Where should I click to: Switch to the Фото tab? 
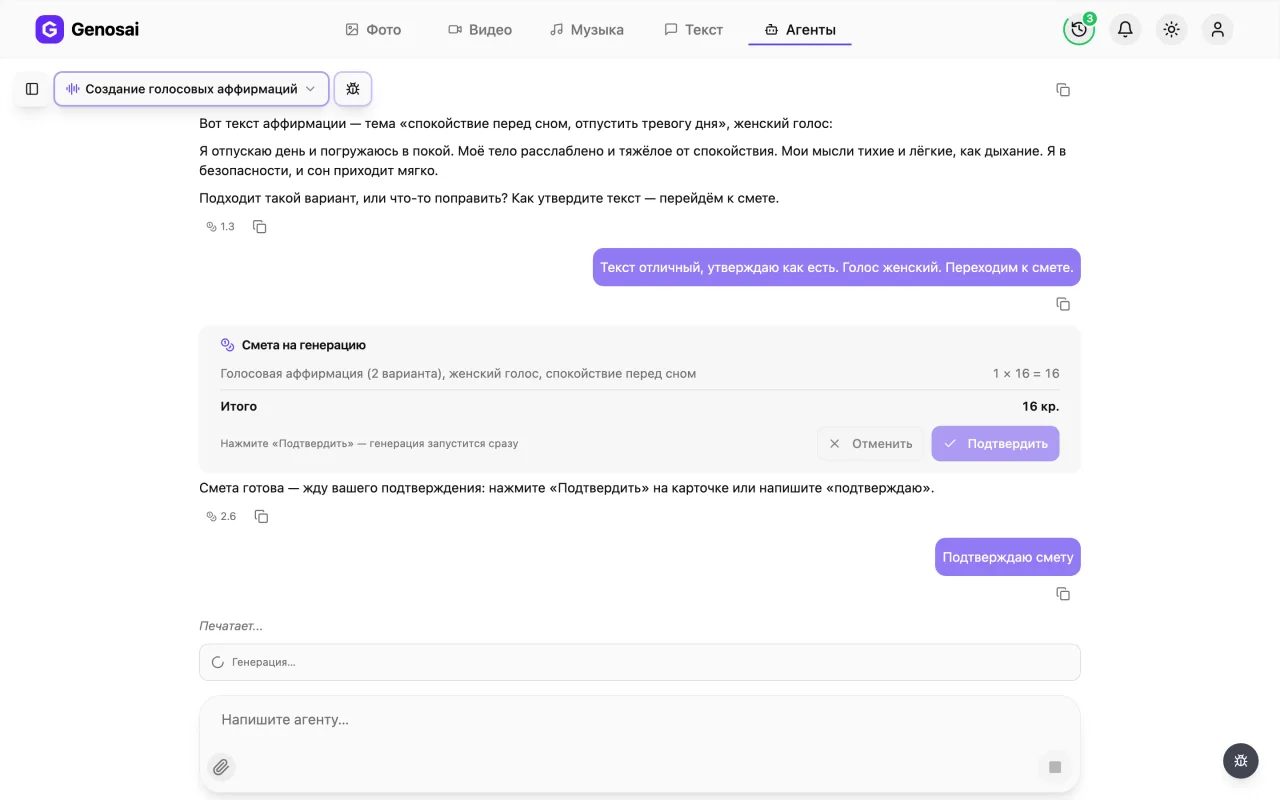click(x=373, y=29)
